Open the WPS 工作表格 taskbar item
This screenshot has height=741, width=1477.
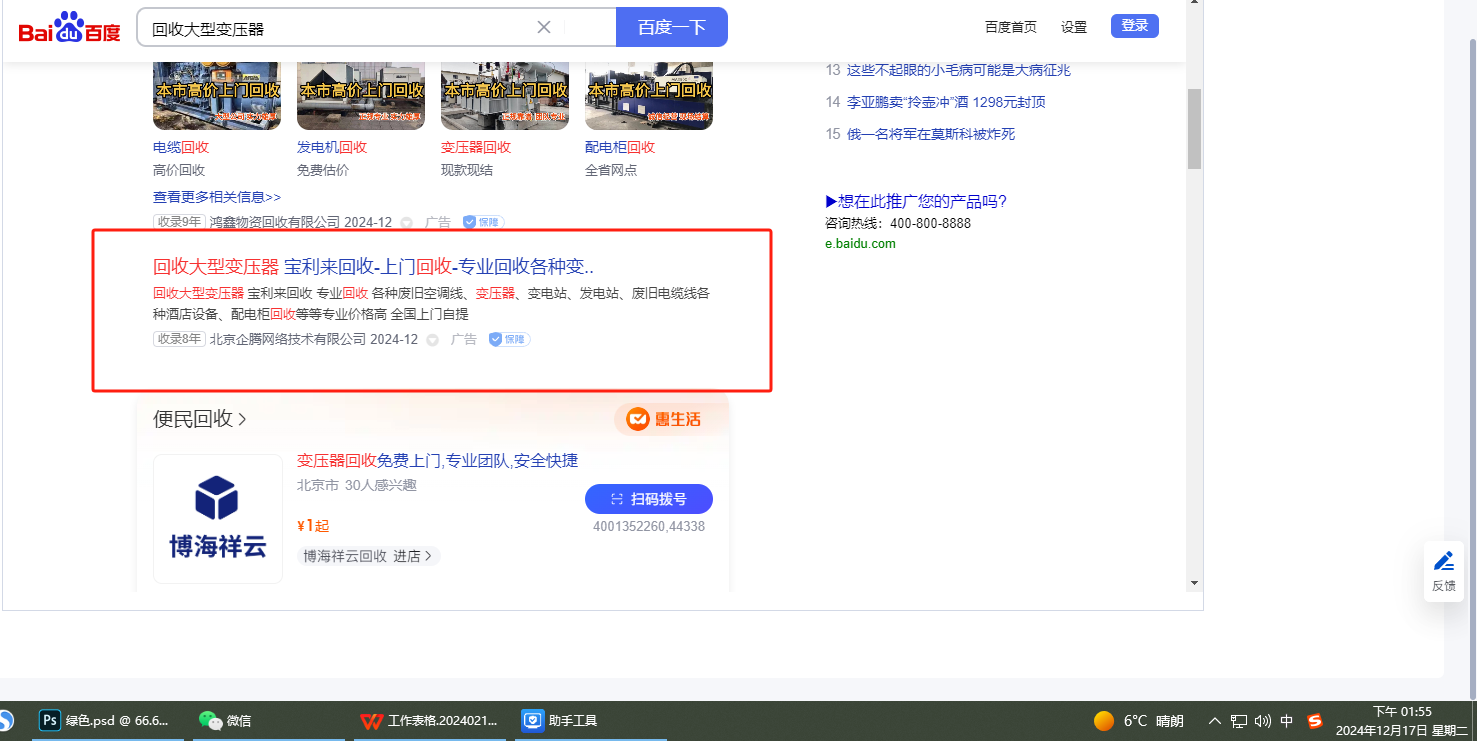pyautogui.click(x=429, y=720)
